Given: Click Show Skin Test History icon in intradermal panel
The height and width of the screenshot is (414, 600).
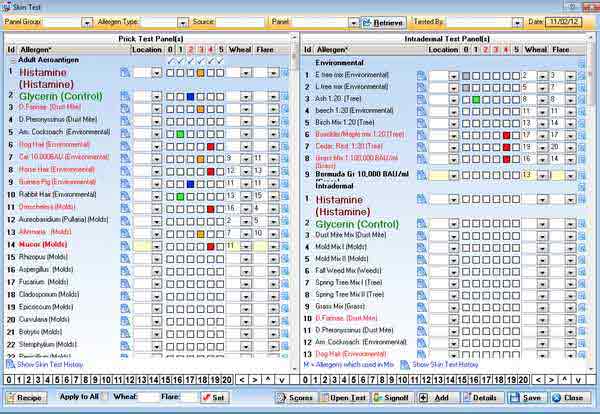Looking at the screenshot, I should tap(404, 364).
